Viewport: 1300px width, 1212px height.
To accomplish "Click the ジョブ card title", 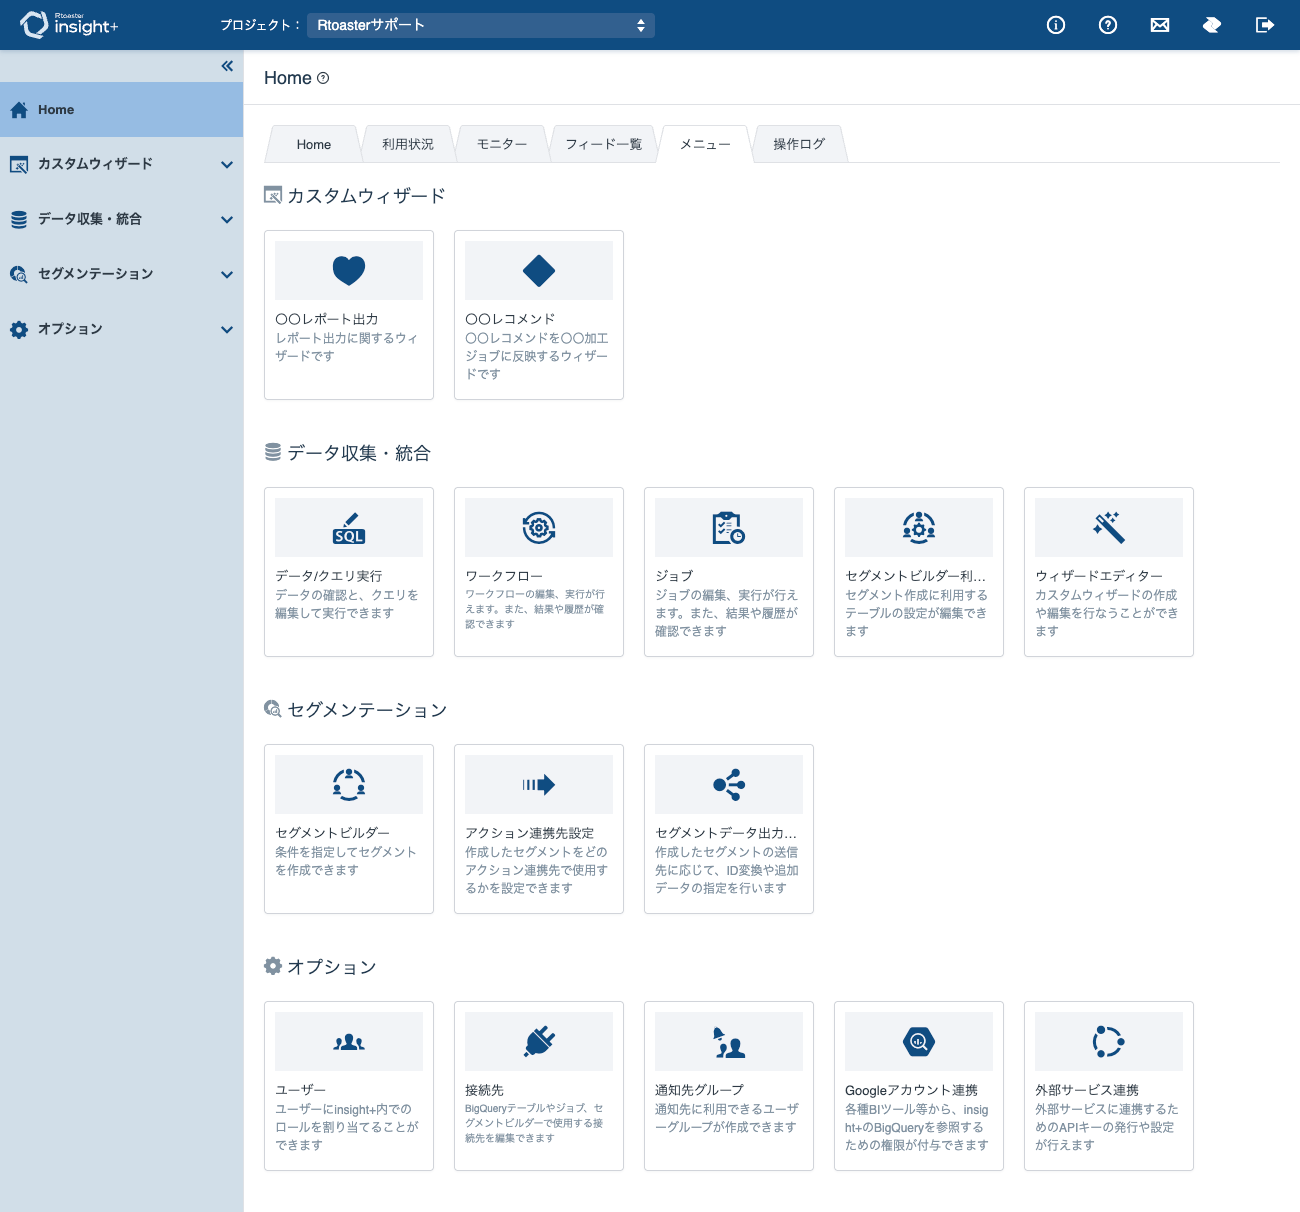I will coord(674,576).
